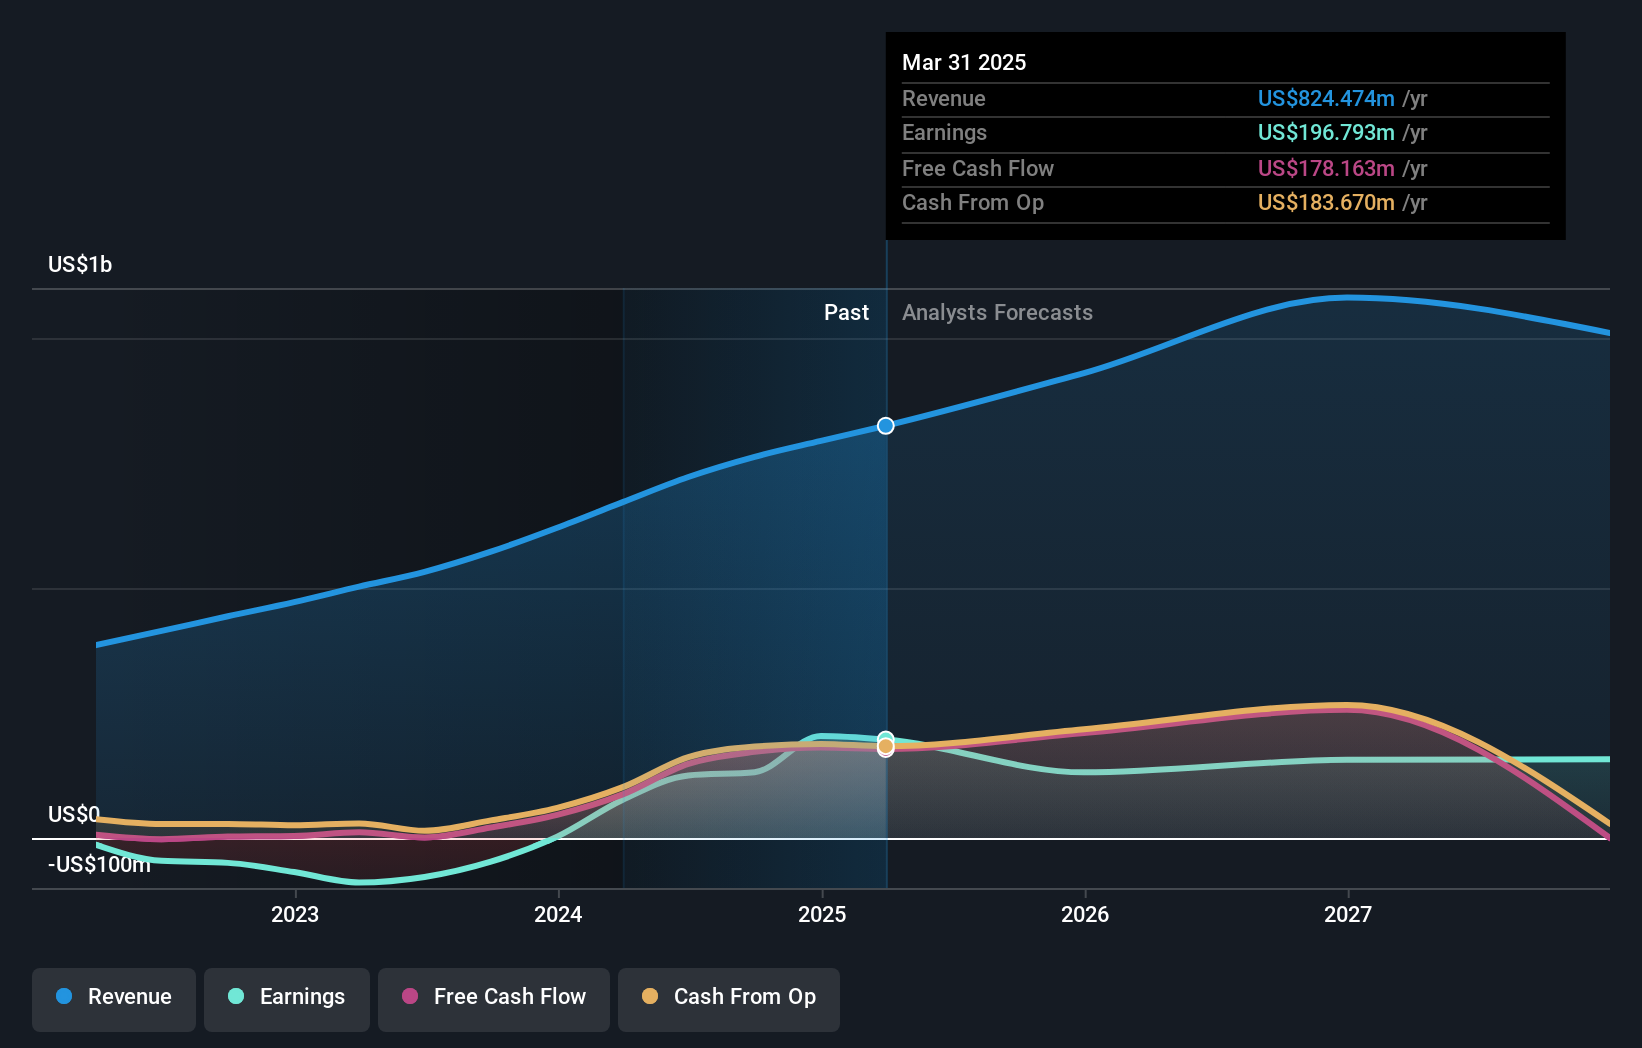Click the Revenue row label in tooltip

(943, 98)
